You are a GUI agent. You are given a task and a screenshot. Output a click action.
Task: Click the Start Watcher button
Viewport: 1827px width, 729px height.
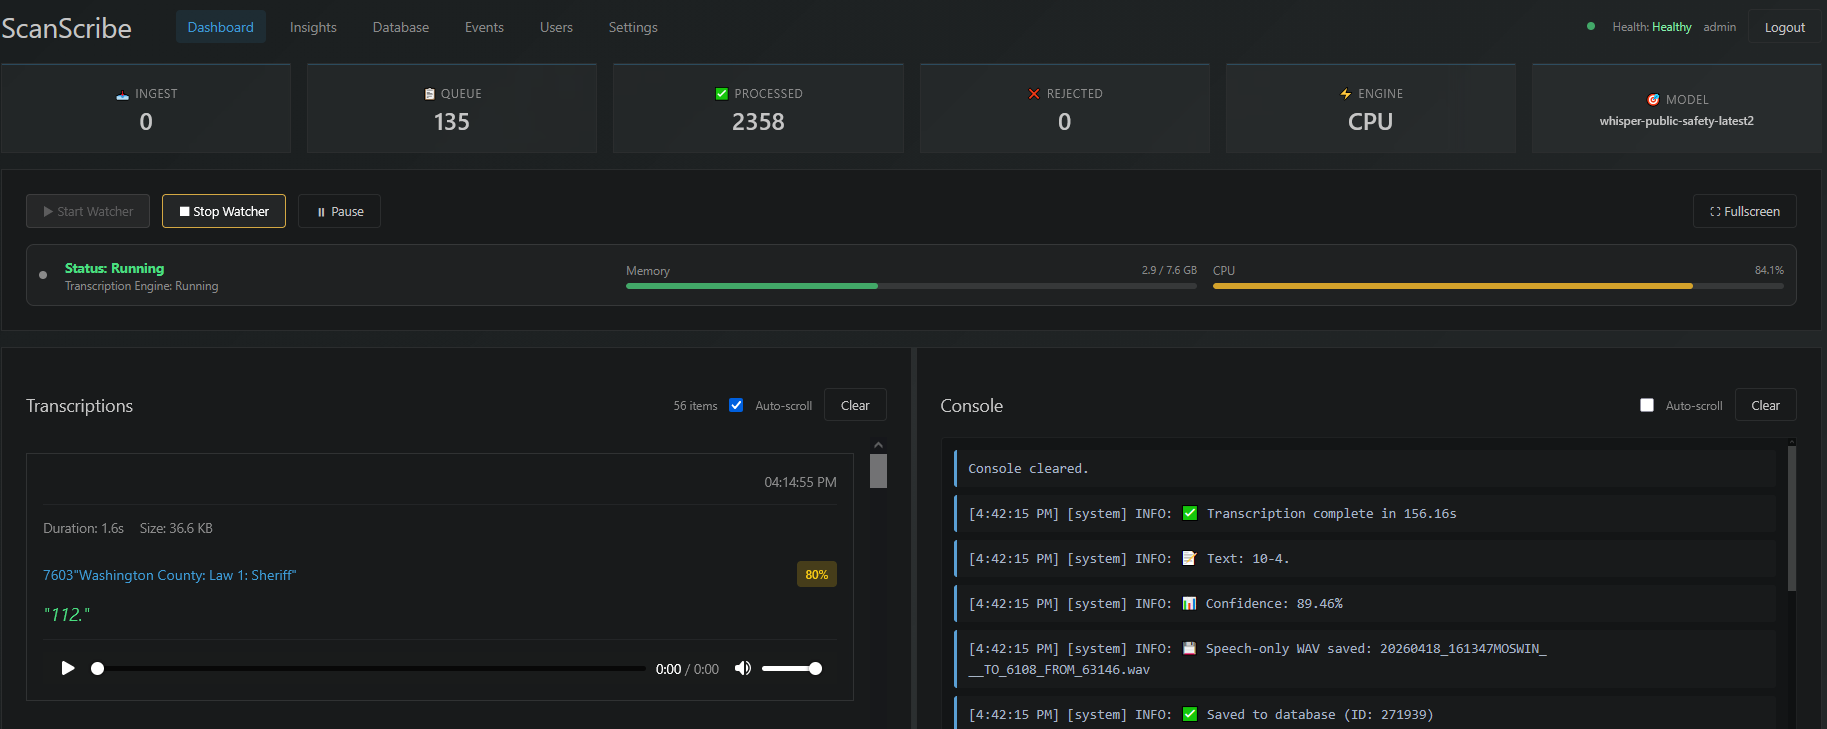point(88,211)
